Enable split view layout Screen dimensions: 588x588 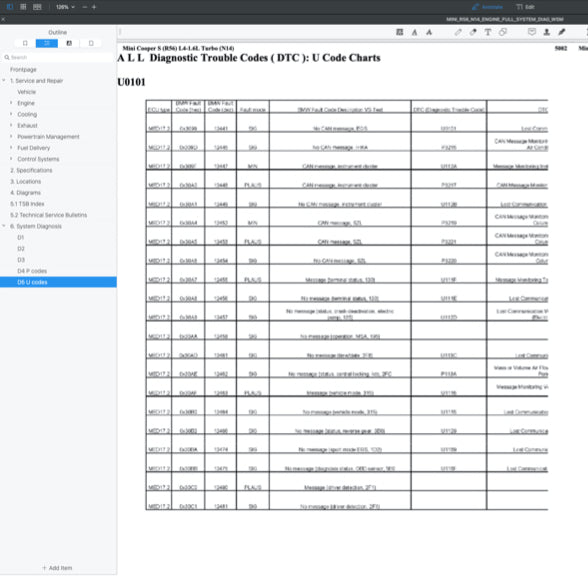click(x=37, y=7)
